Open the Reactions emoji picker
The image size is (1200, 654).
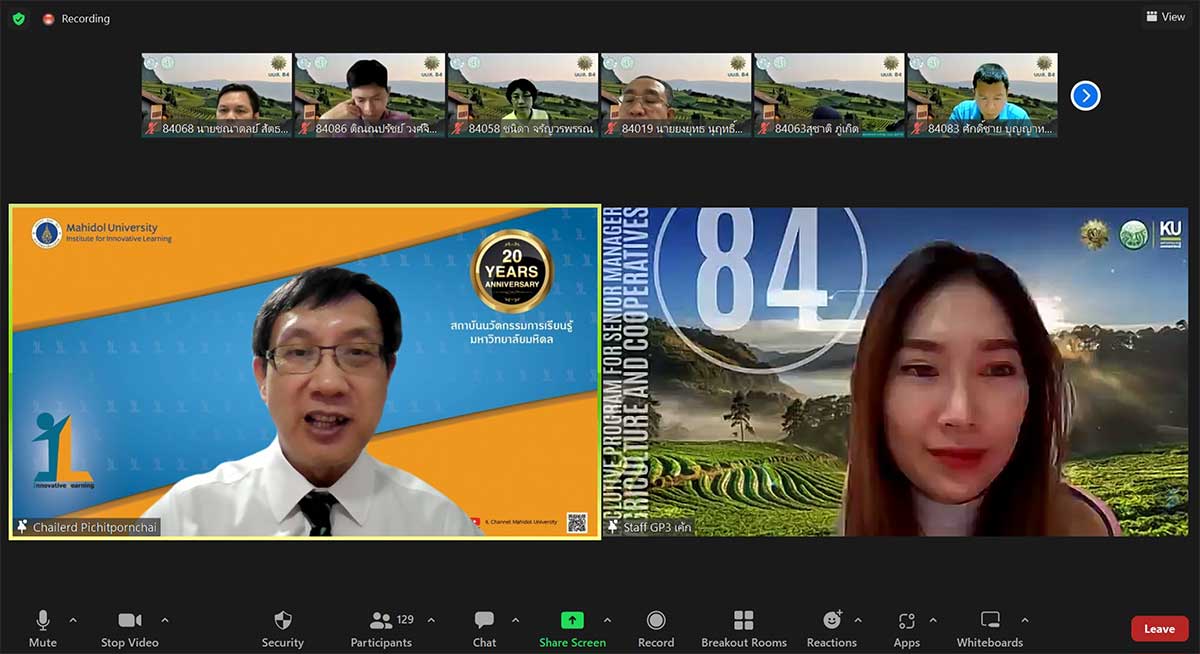831,627
